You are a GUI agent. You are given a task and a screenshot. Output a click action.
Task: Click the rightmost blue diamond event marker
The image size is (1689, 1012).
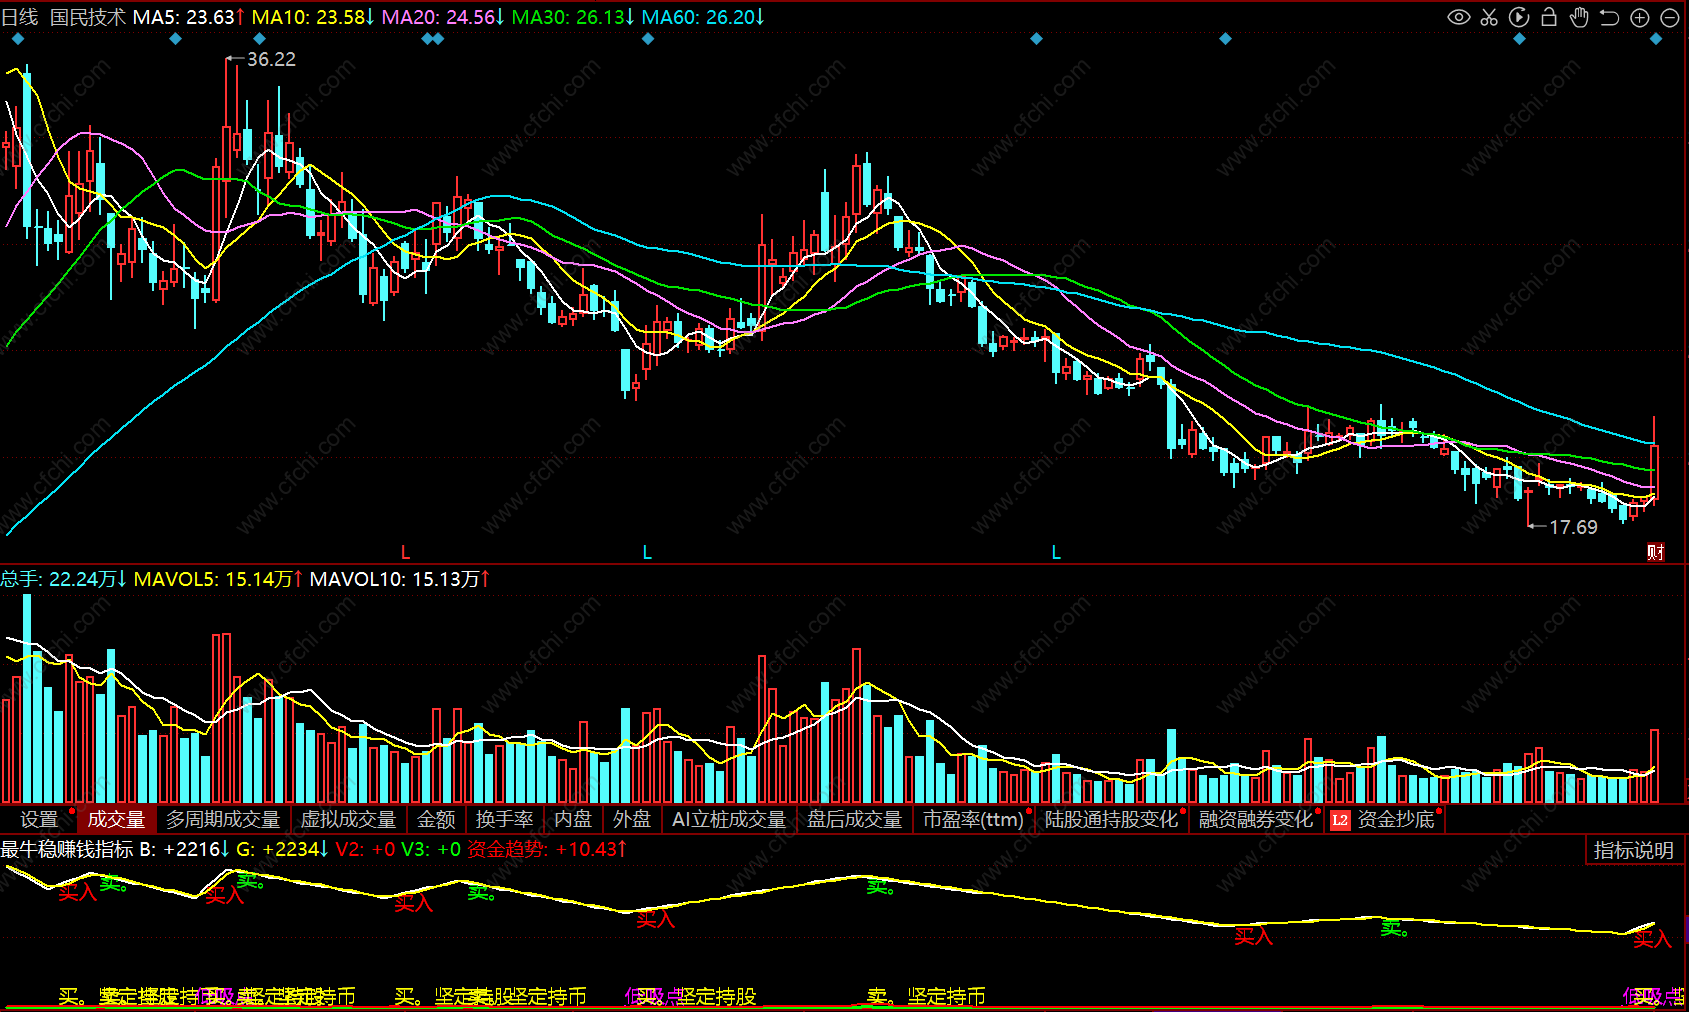pyautogui.click(x=1656, y=39)
